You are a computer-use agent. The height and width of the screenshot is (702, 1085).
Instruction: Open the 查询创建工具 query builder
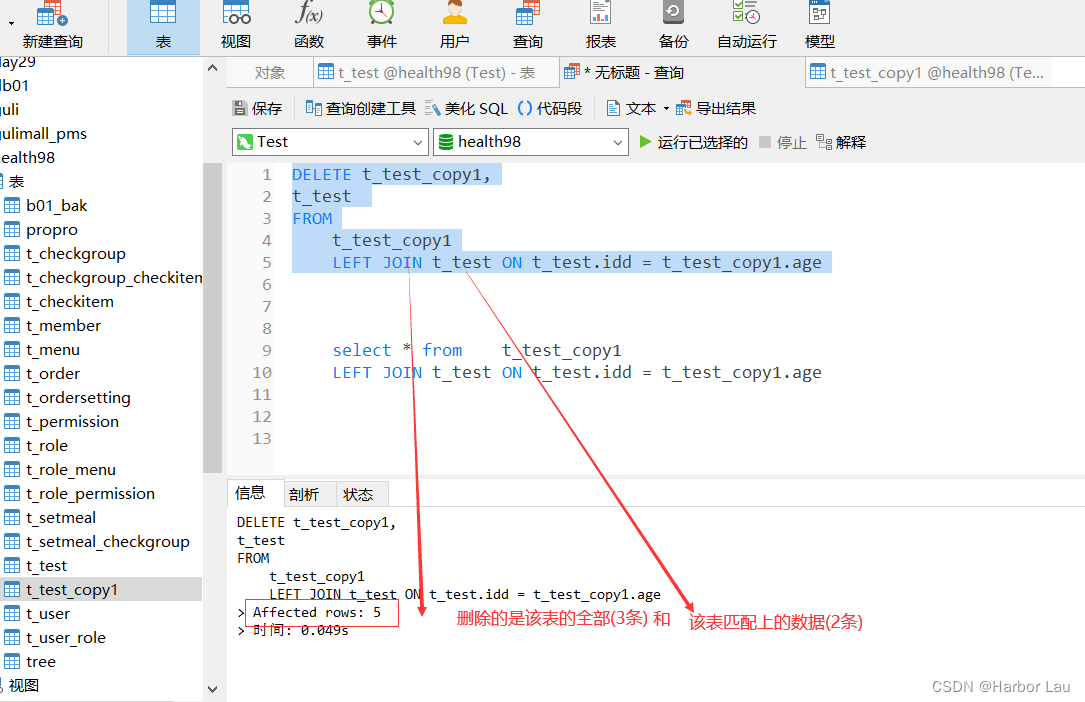tap(361, 109)
